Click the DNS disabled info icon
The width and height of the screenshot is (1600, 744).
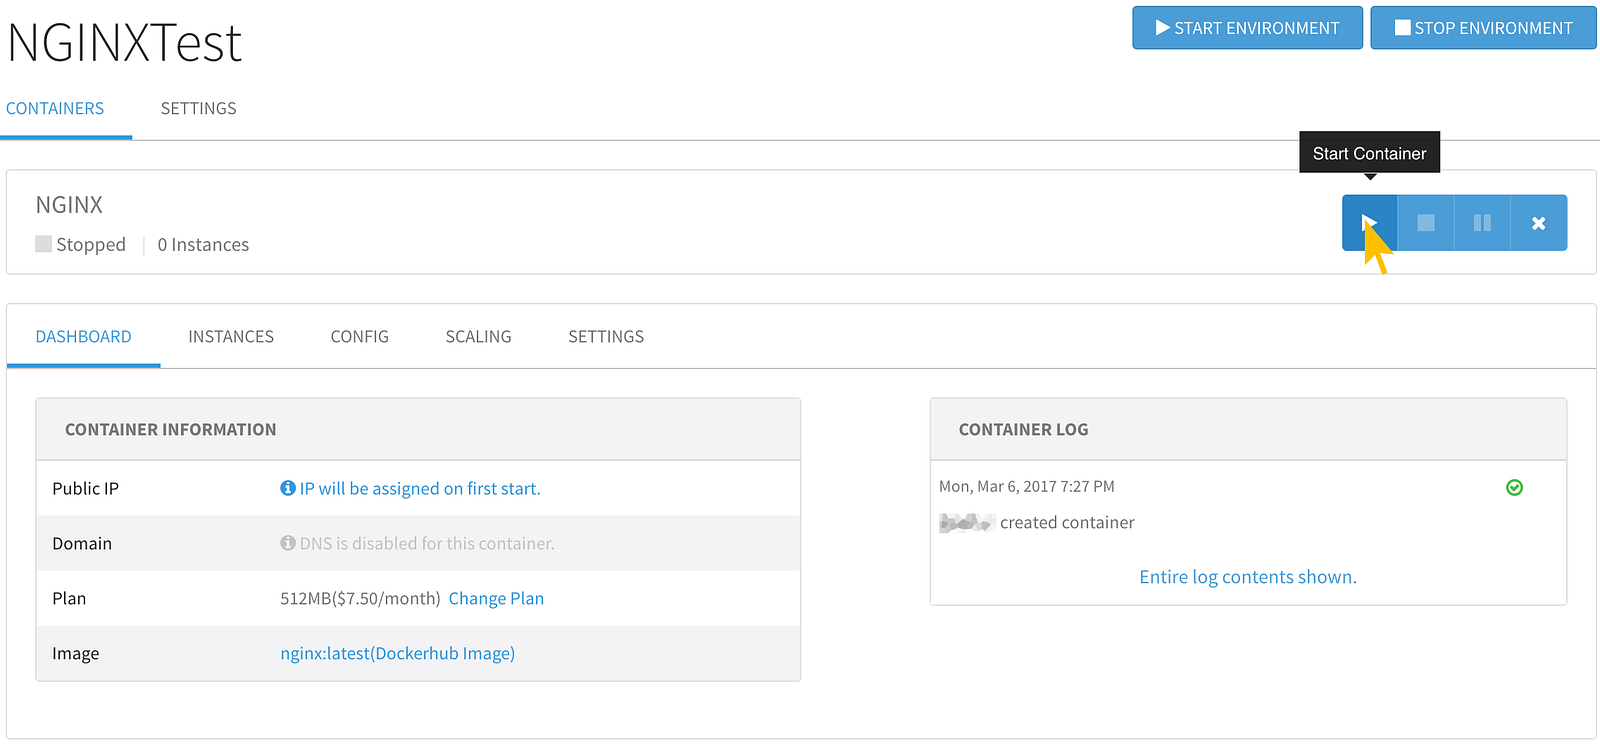coord(288,543)
